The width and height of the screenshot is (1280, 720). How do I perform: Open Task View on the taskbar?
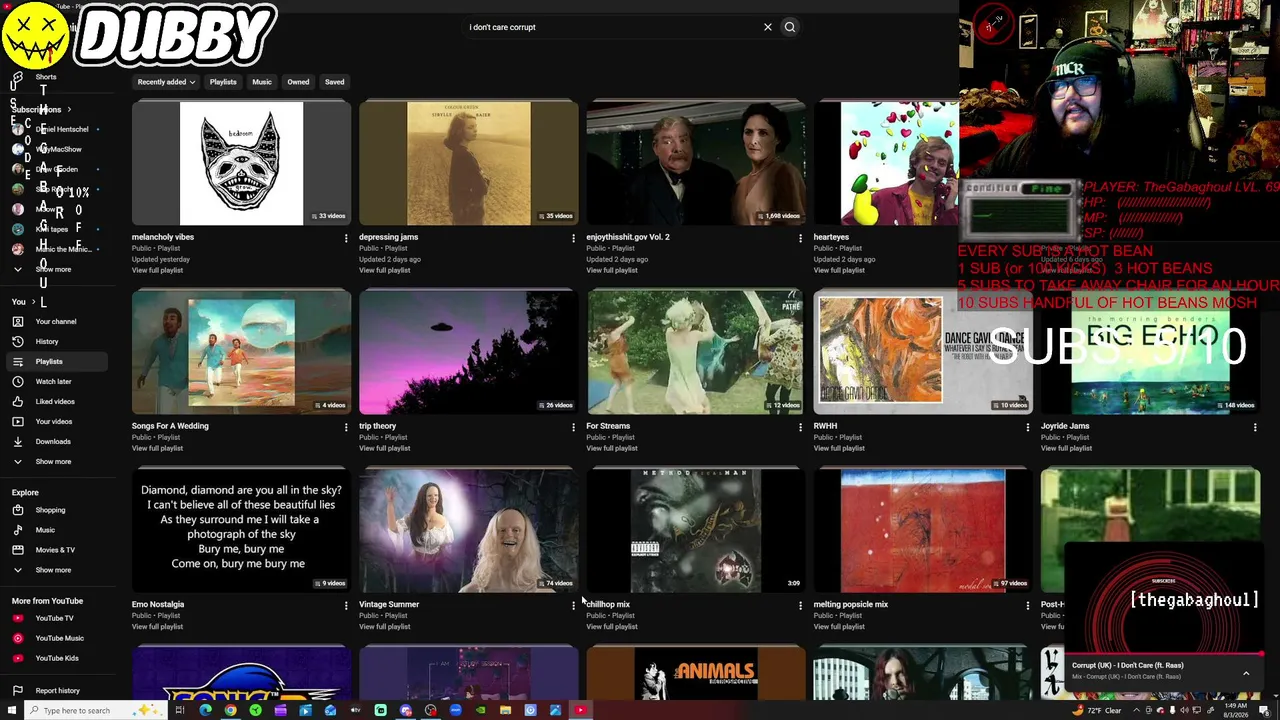[180, 710]
